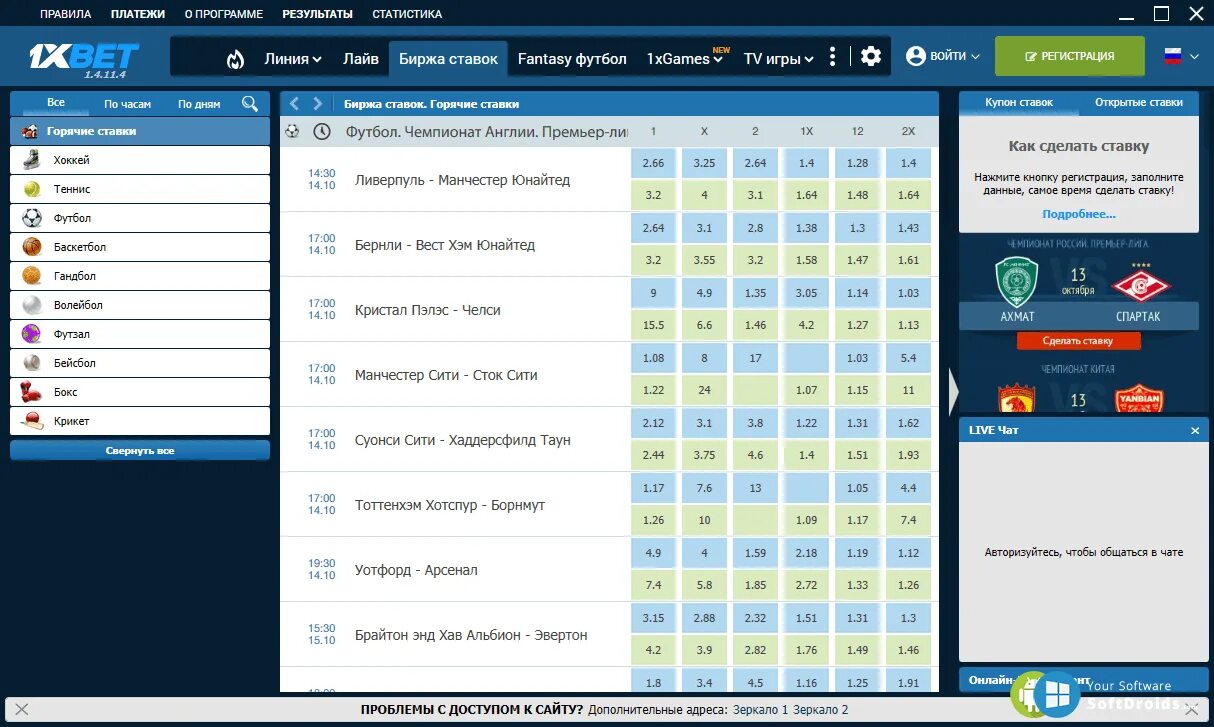Image resolution: width=1214 pixels, height=727 pixels.
Task: Select Суонси Сити - Хаддерсфилд Таун match
Action: tap(463, 440)
